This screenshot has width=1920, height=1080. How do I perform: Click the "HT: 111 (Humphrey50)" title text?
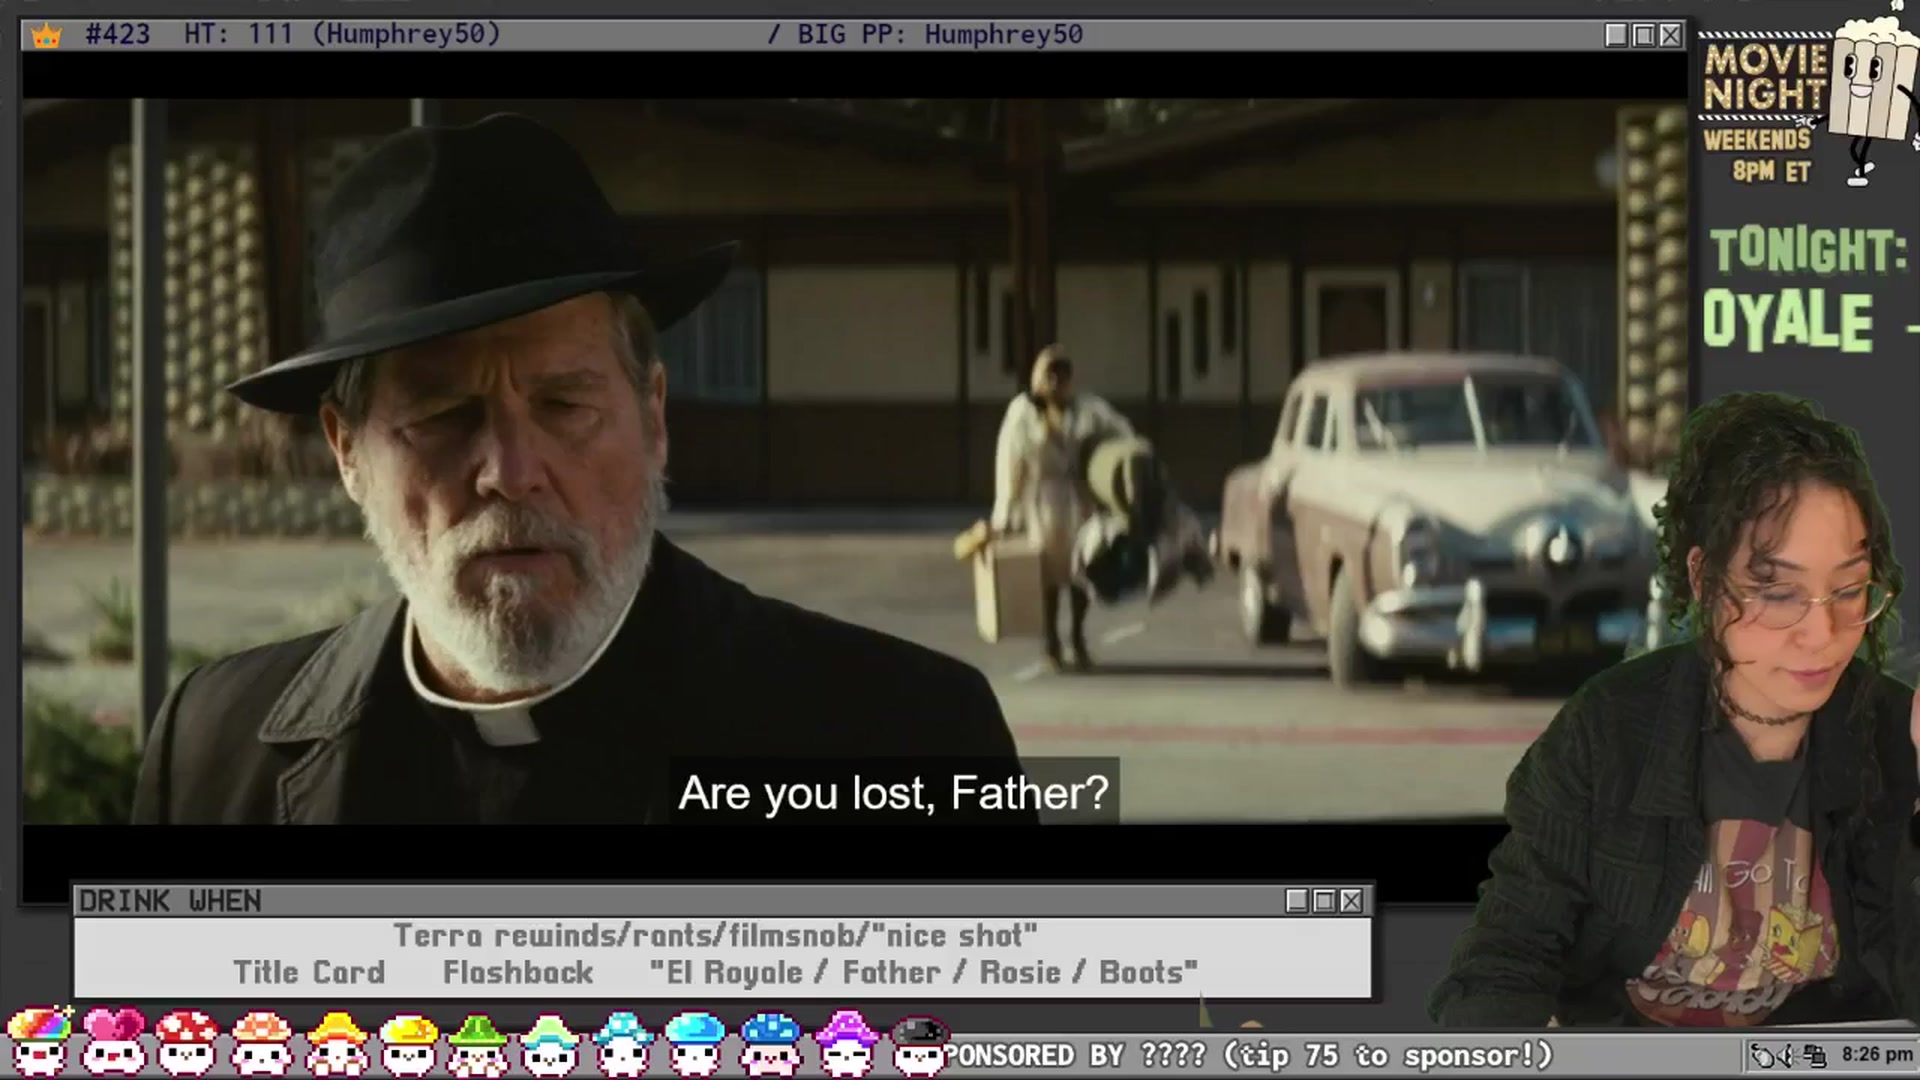click(x=342, y=35)
